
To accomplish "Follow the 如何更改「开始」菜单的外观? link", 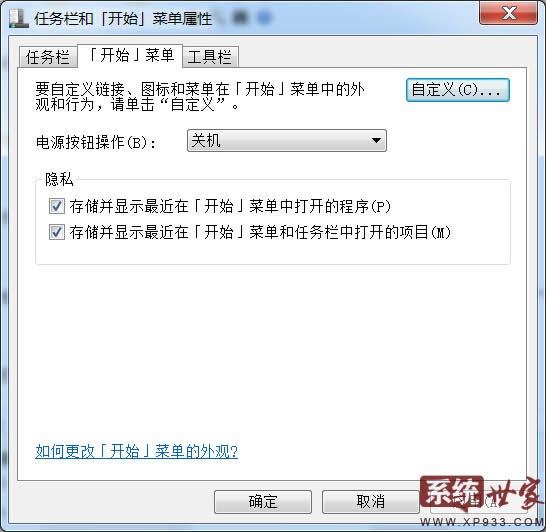I will 136,452.
